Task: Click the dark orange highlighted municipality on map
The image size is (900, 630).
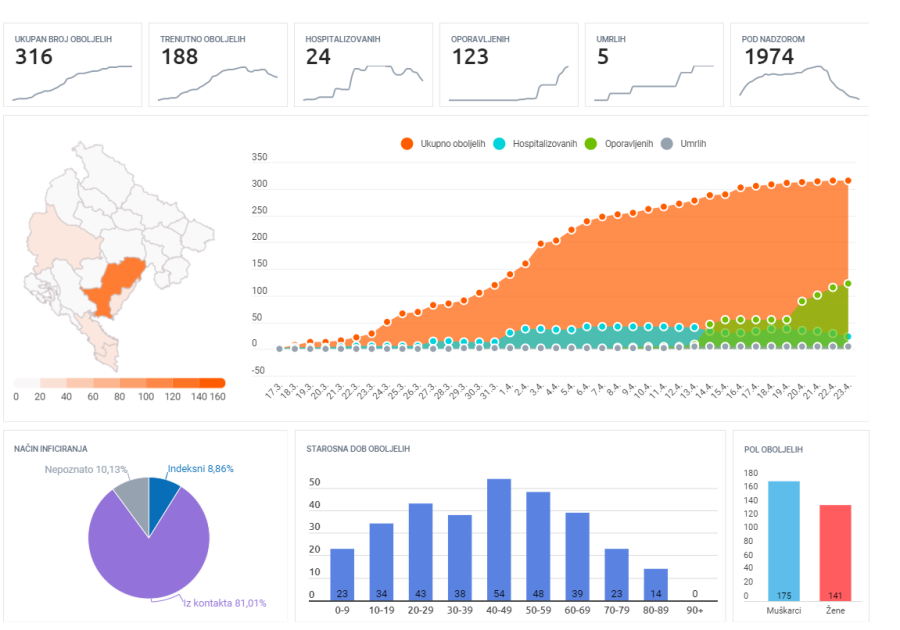Action: tap(115, 284)
